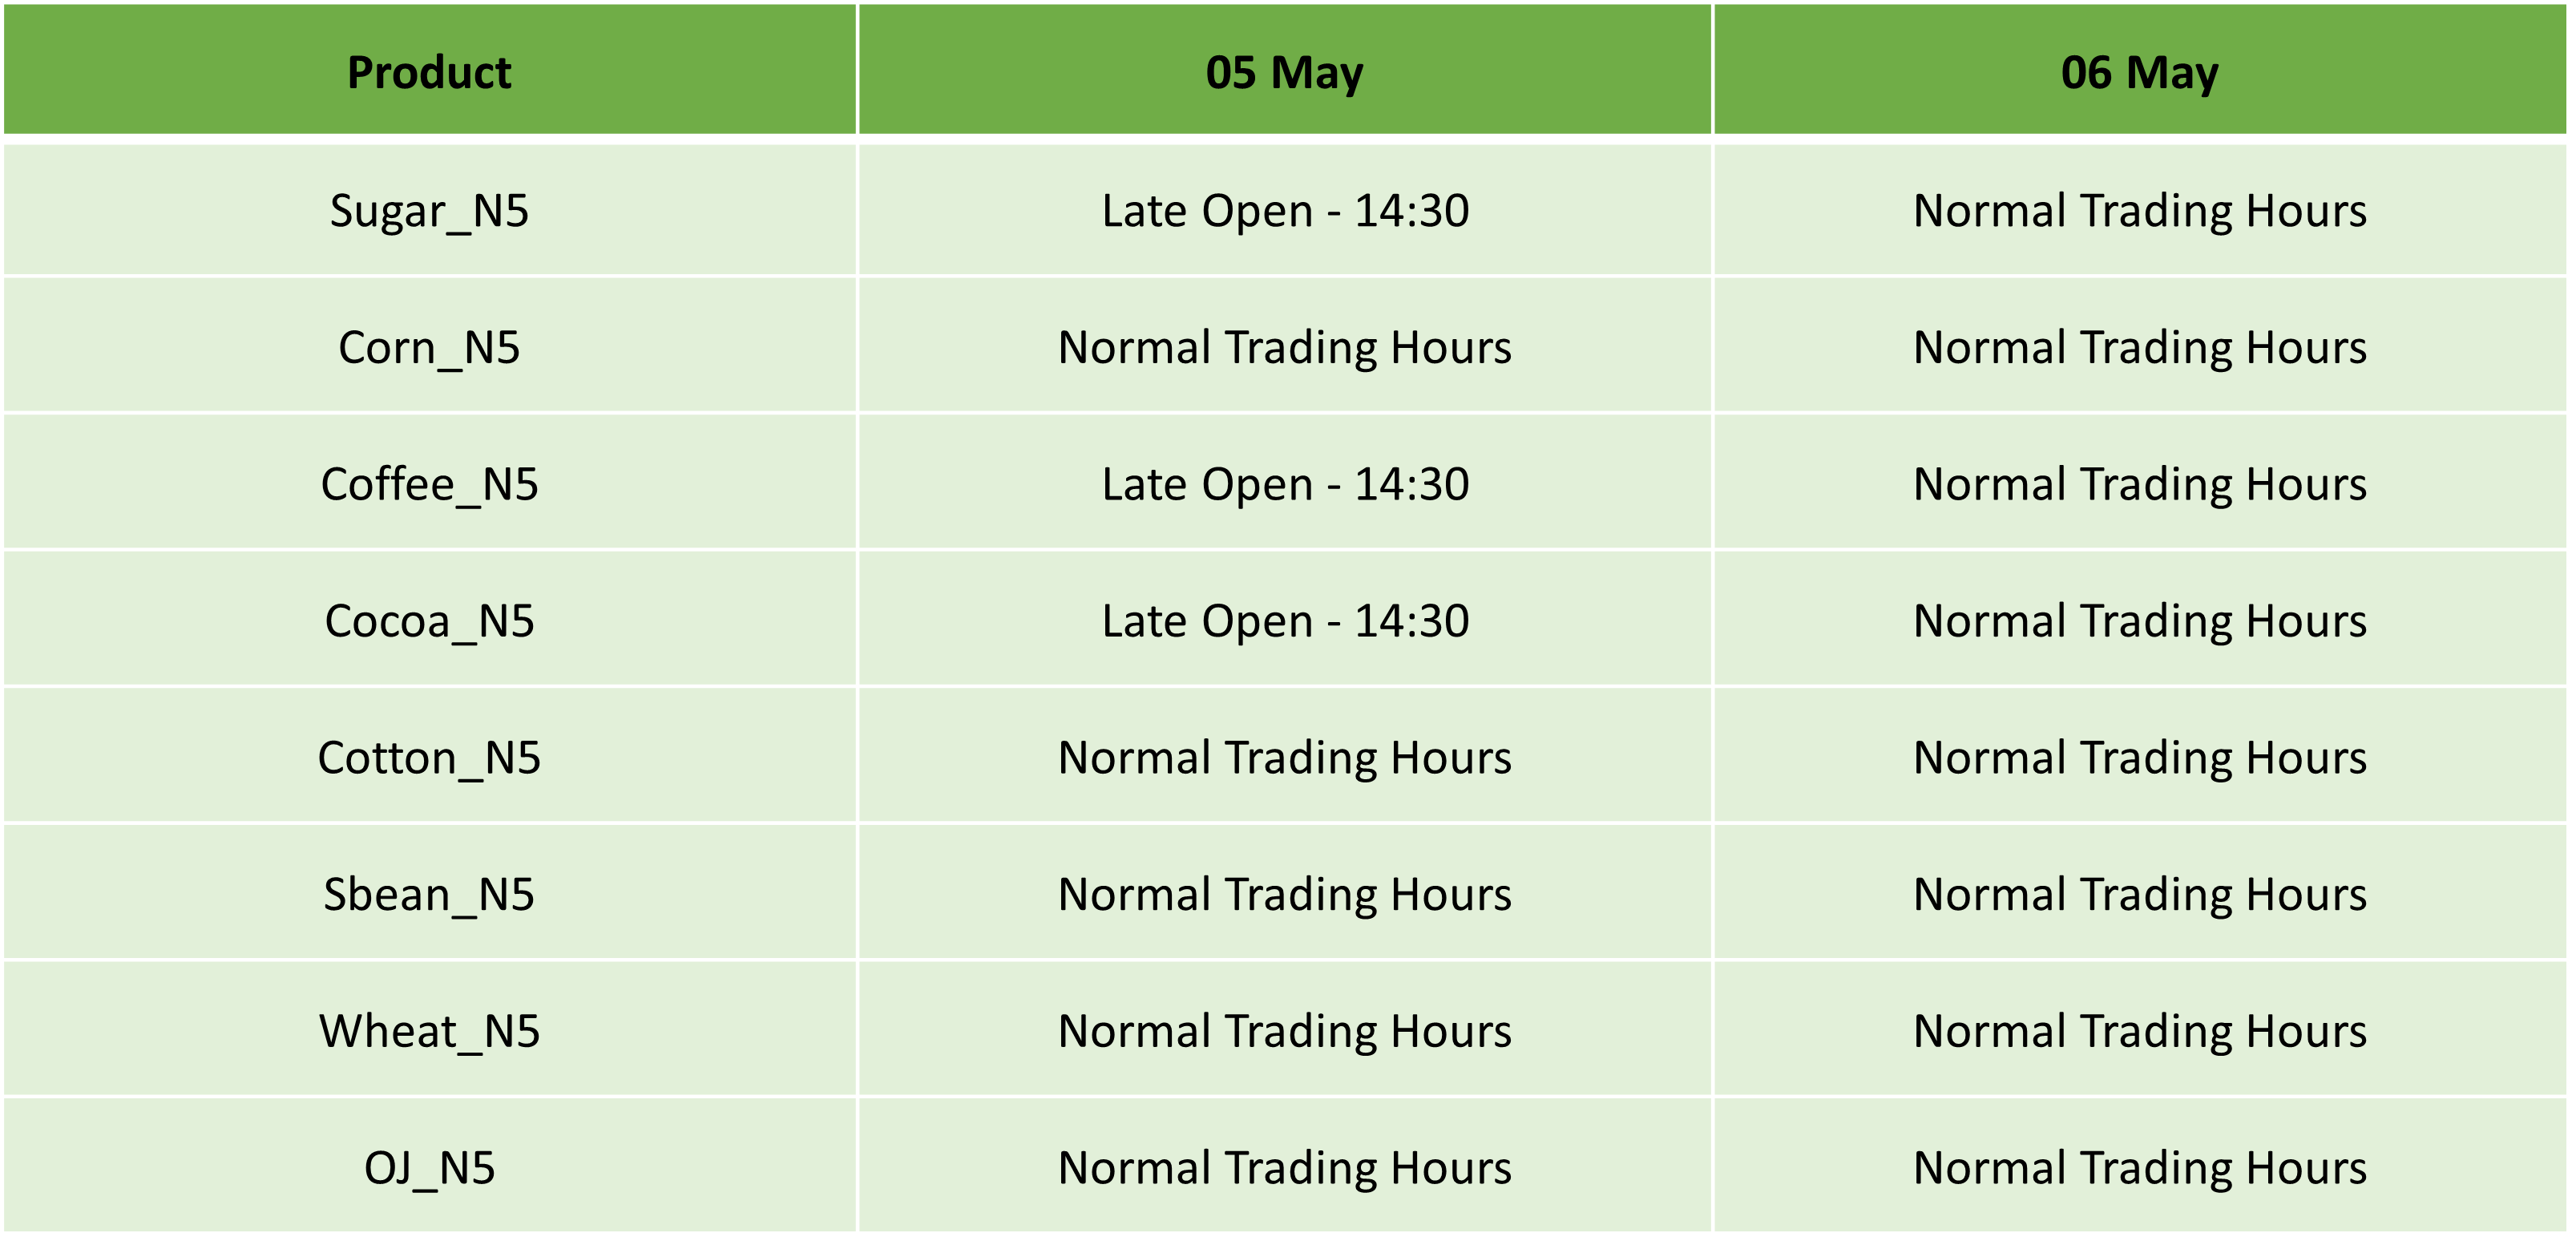Click the Product column header
Image resolution: width=2576 pixels, height=1237 pixels.
(x=429, y=69)
